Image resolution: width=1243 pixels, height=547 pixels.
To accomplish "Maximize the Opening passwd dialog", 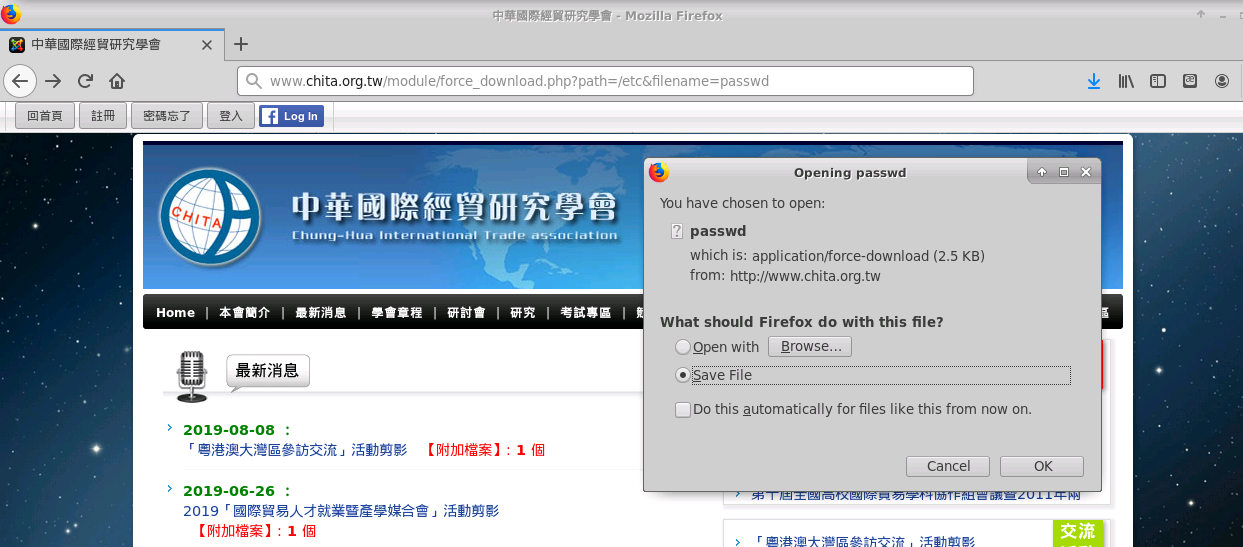I will [1063, 172].
